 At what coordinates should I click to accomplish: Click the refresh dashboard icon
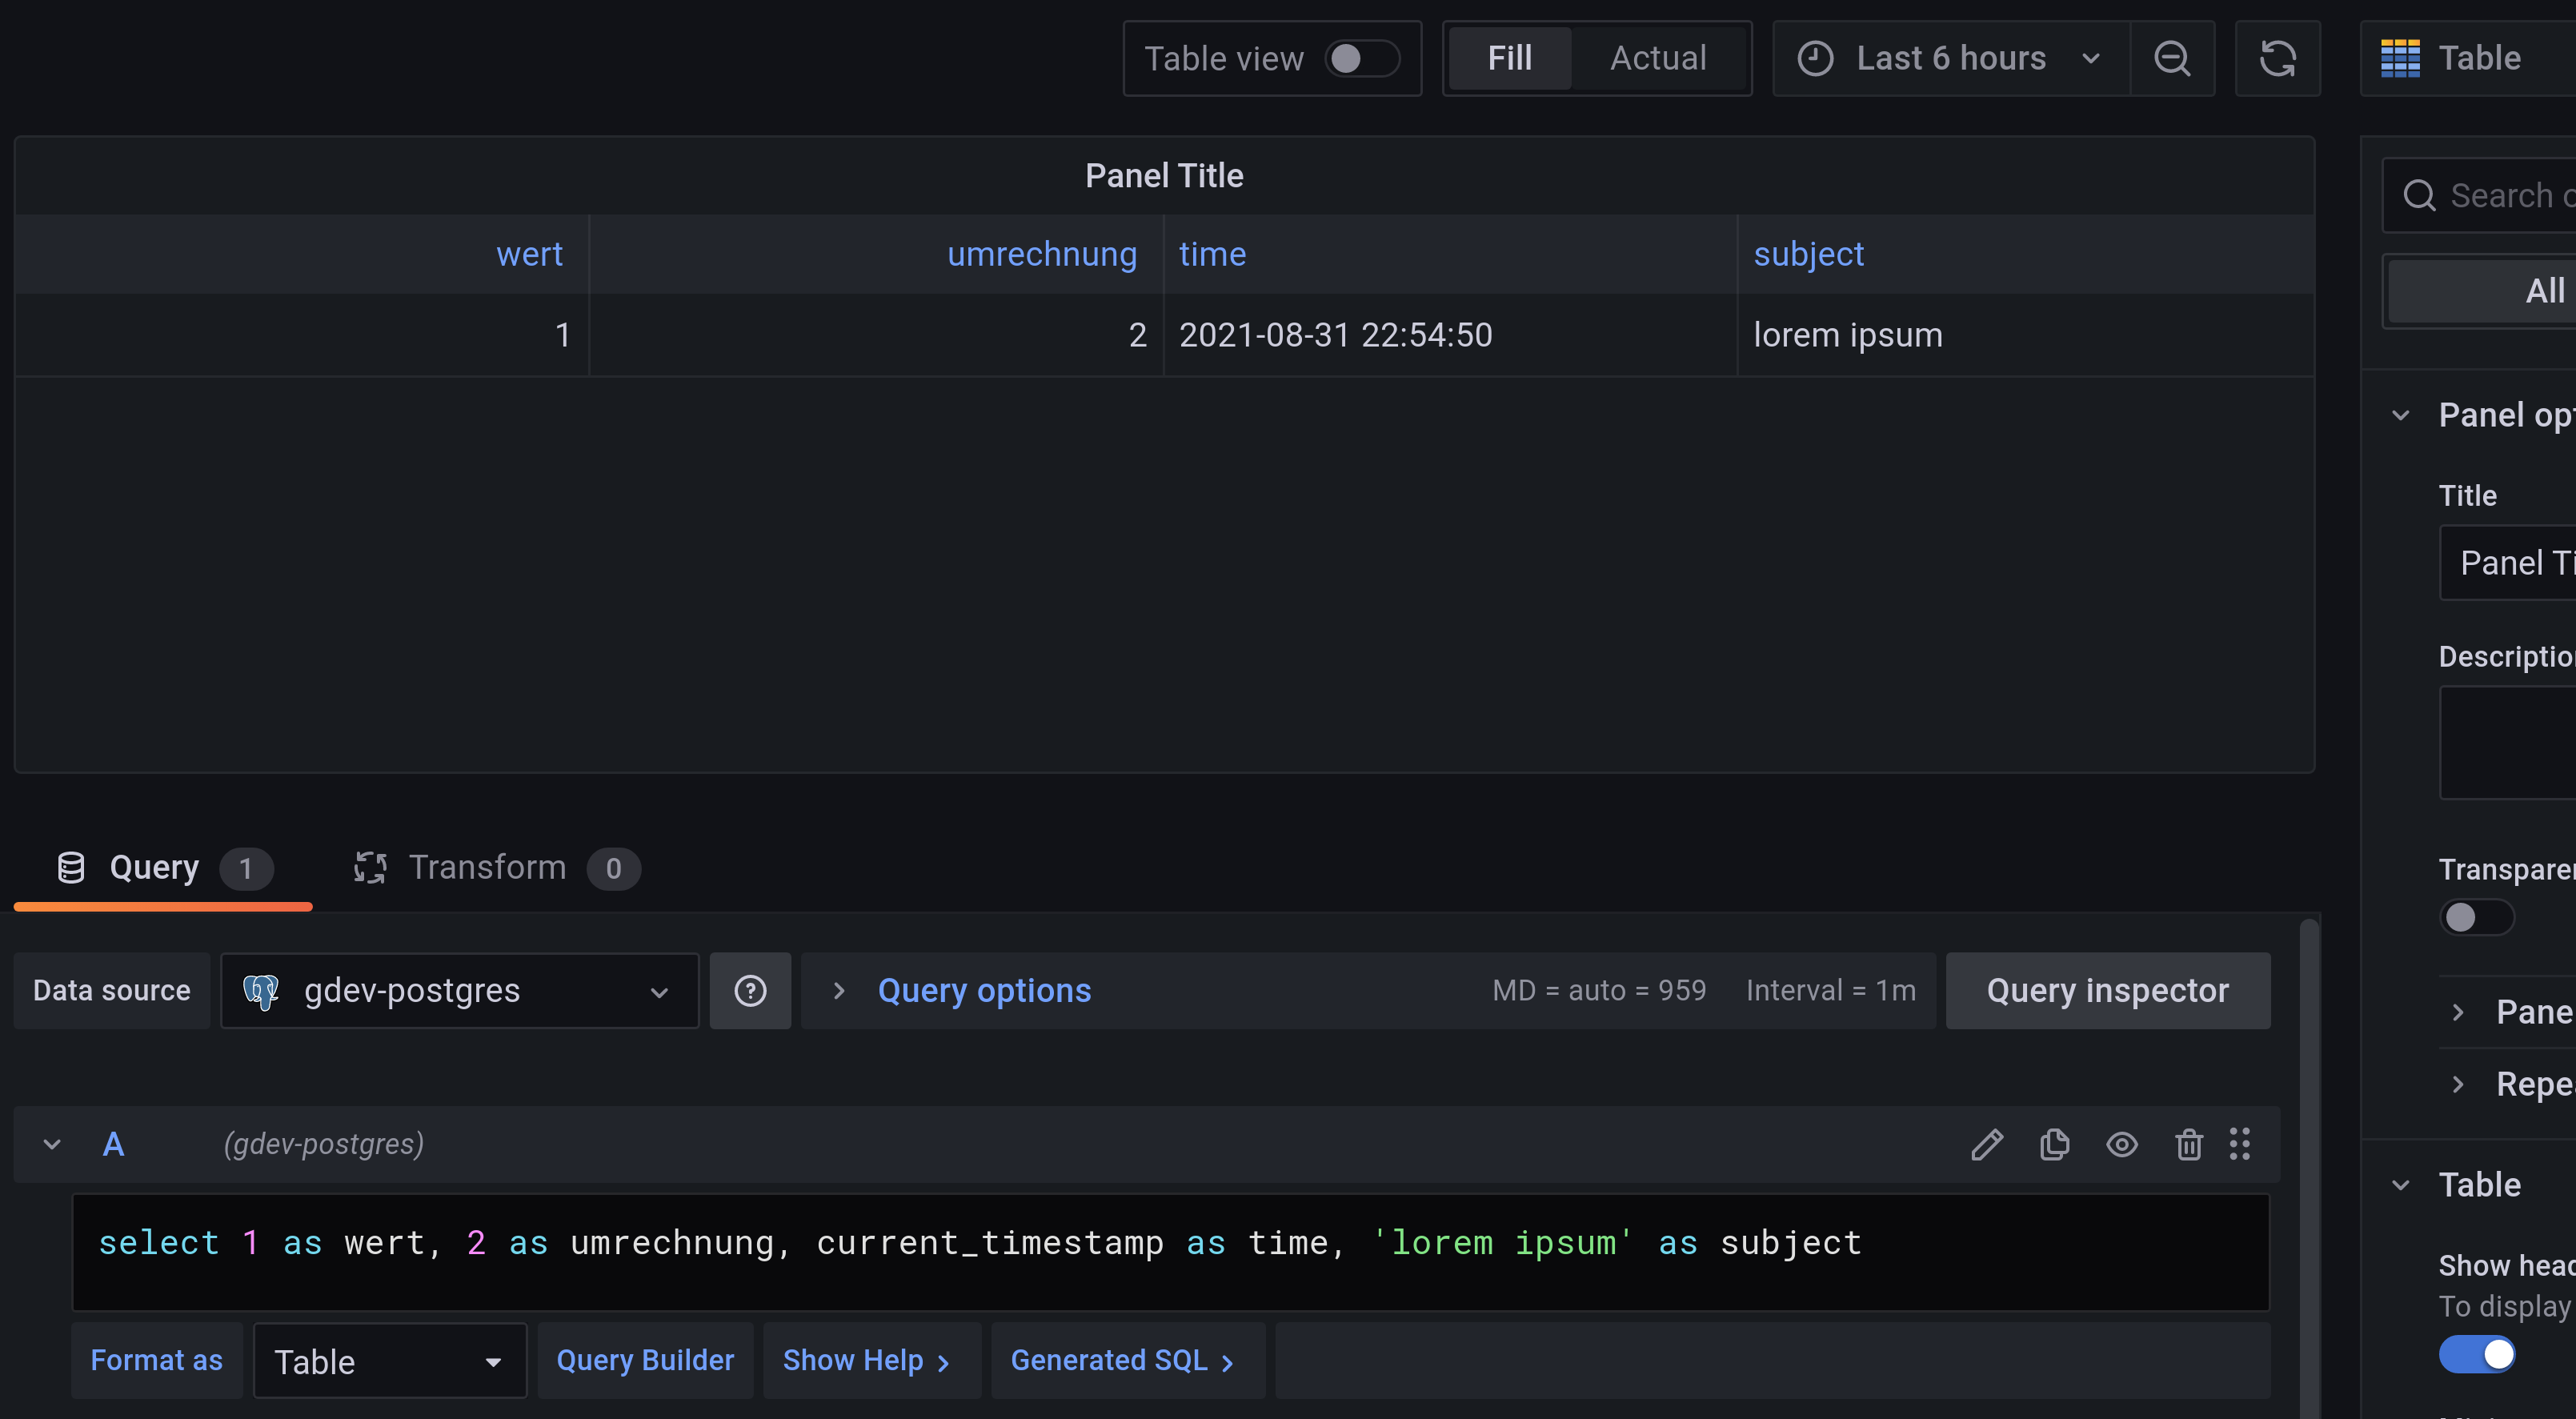[x=2277, y=58]
